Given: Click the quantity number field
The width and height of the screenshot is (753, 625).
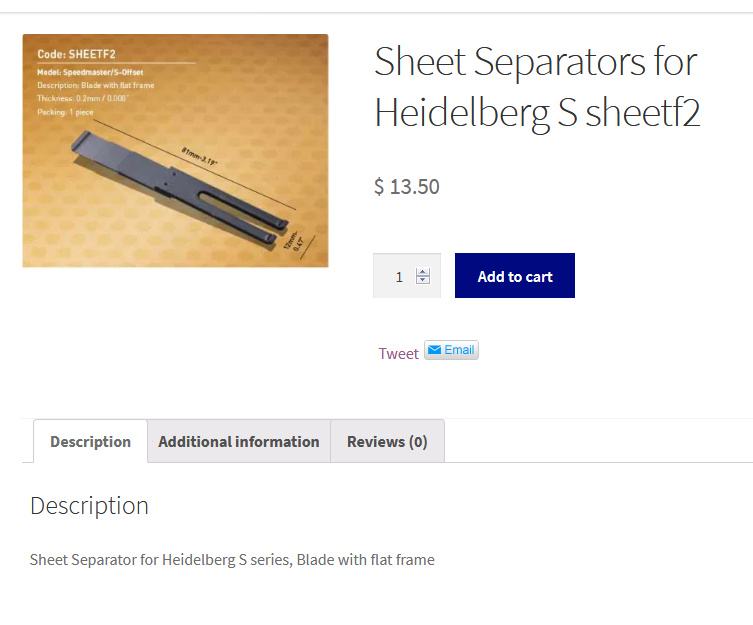Looking at the screenshot, I should pos(398,277).
